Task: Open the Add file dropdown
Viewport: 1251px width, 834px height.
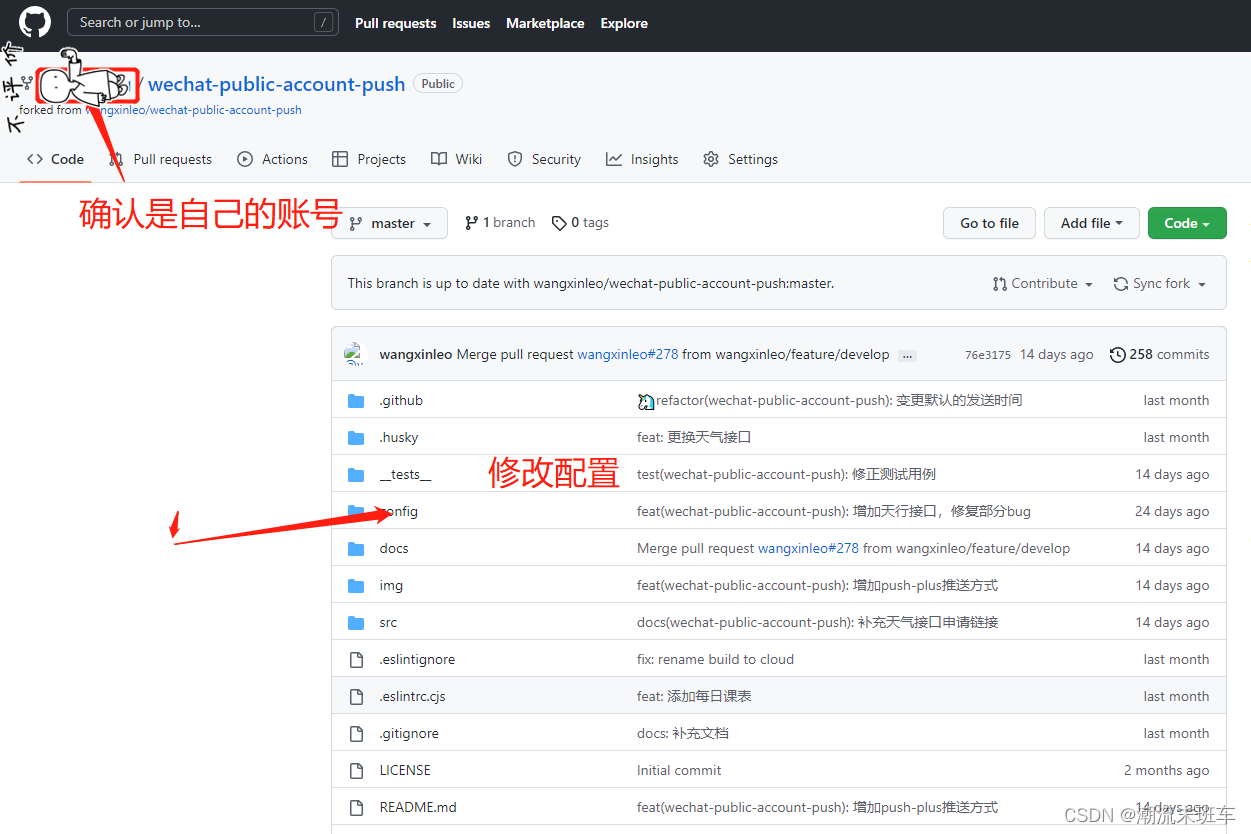Action: (x=1091, y=222)
